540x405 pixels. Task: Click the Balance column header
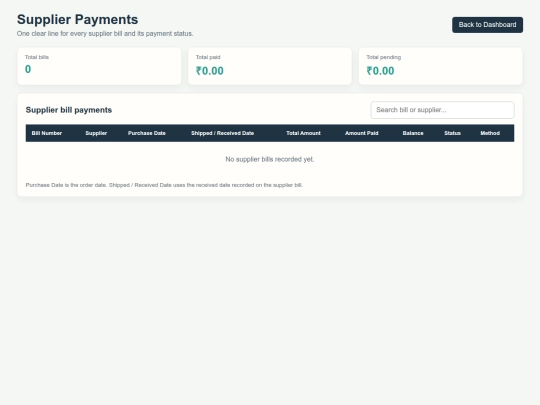coord(413,133)
